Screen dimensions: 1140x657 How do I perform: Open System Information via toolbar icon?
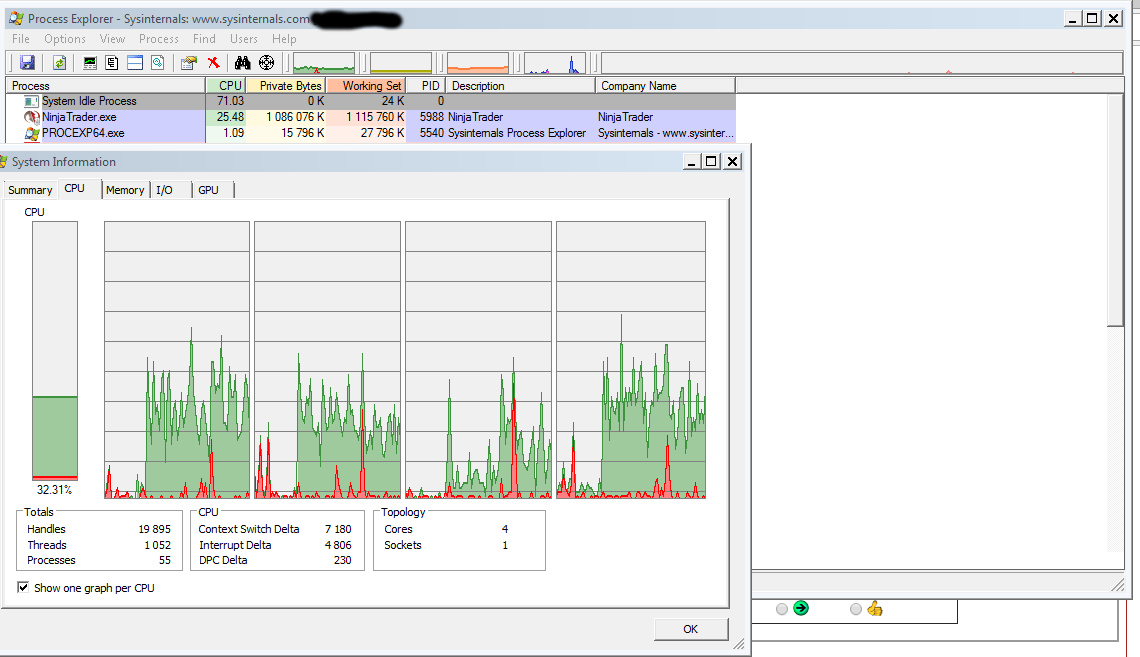pyautogui.click(x=90, y=63)
